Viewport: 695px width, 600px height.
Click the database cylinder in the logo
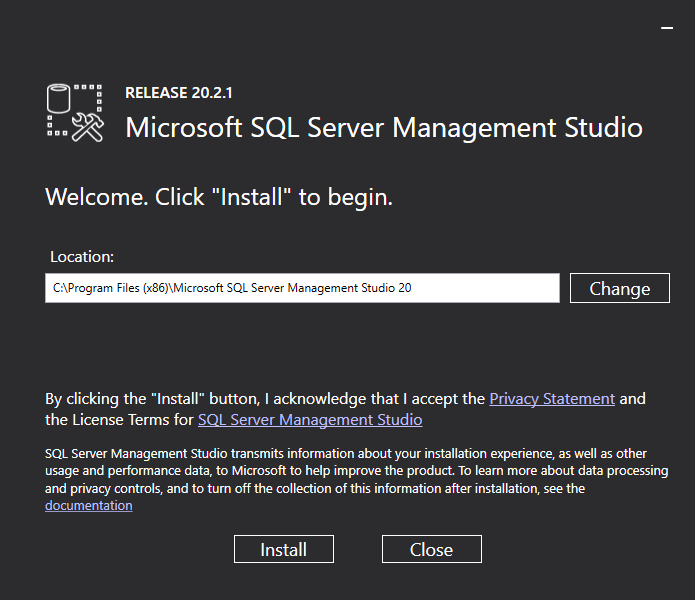60,99
